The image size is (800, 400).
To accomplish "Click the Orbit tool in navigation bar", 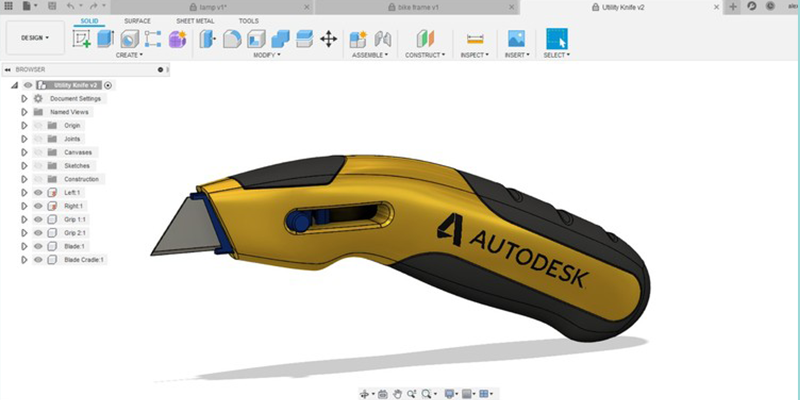I will click(364, 394).
